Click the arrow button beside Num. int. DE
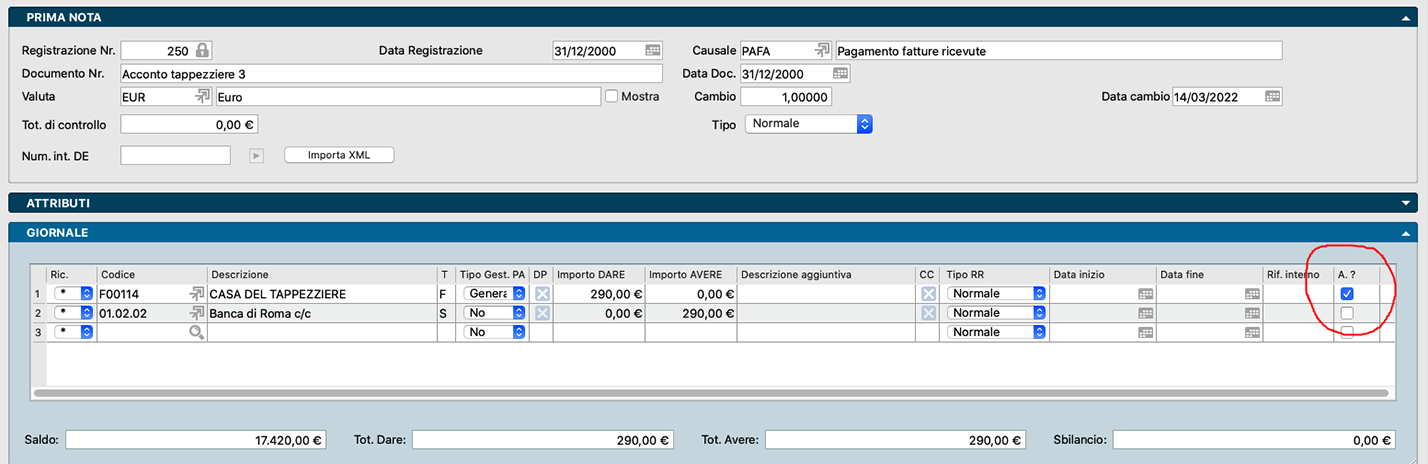The height and width of the screenshot is (464, 1428). (256, 155)
